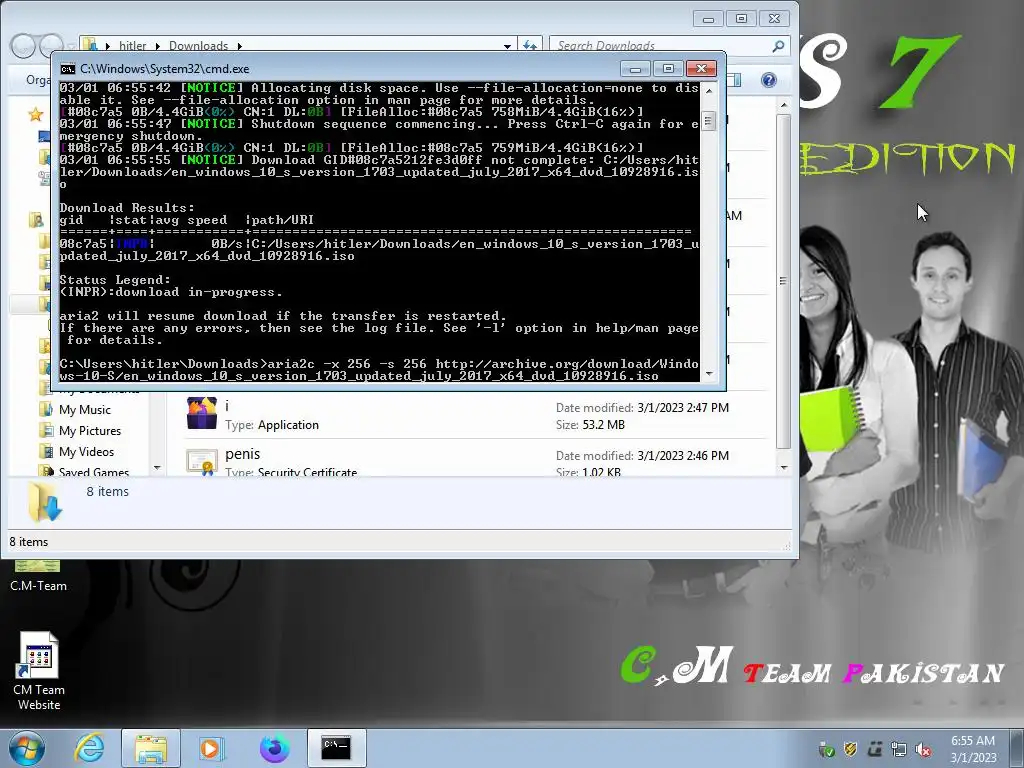Click the muted volume tray icon
This screenshot has width=1024, height=768.
click(x=923, y=749)
